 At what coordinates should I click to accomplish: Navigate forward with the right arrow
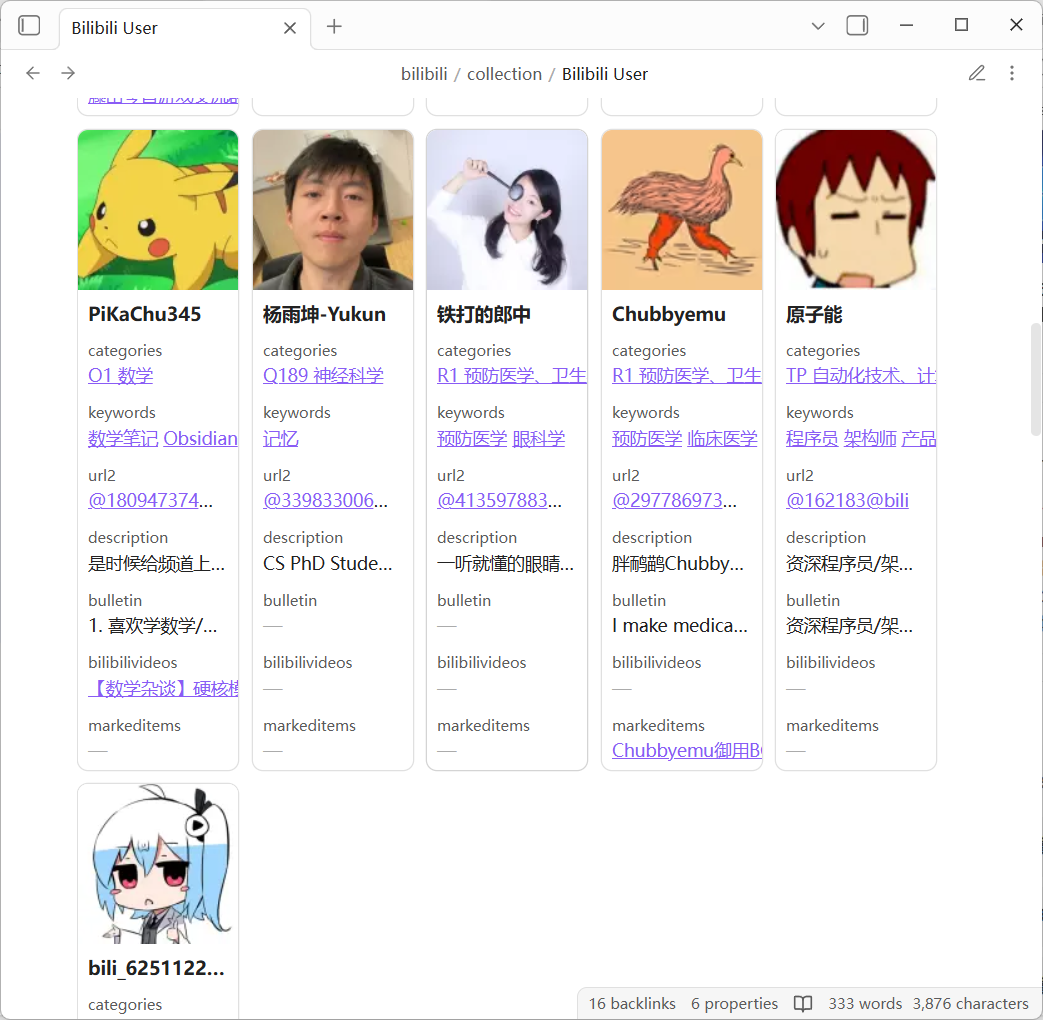point(68,73)
